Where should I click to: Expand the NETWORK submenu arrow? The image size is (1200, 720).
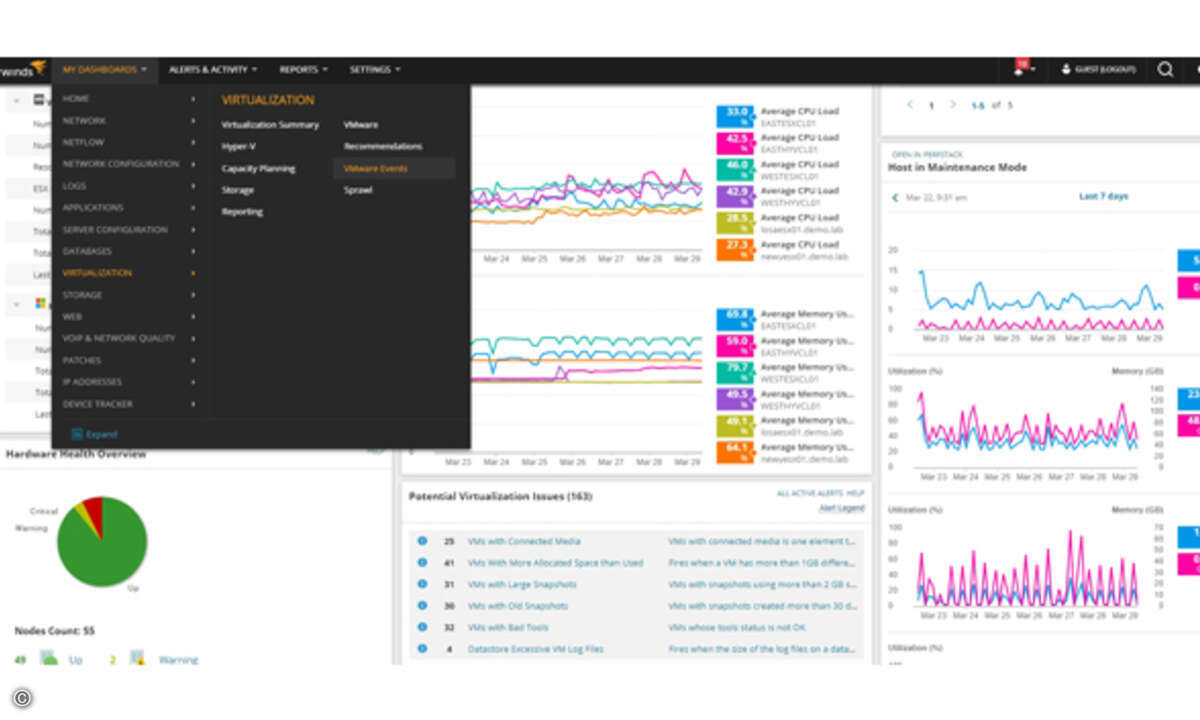click(x=193, y=120)
